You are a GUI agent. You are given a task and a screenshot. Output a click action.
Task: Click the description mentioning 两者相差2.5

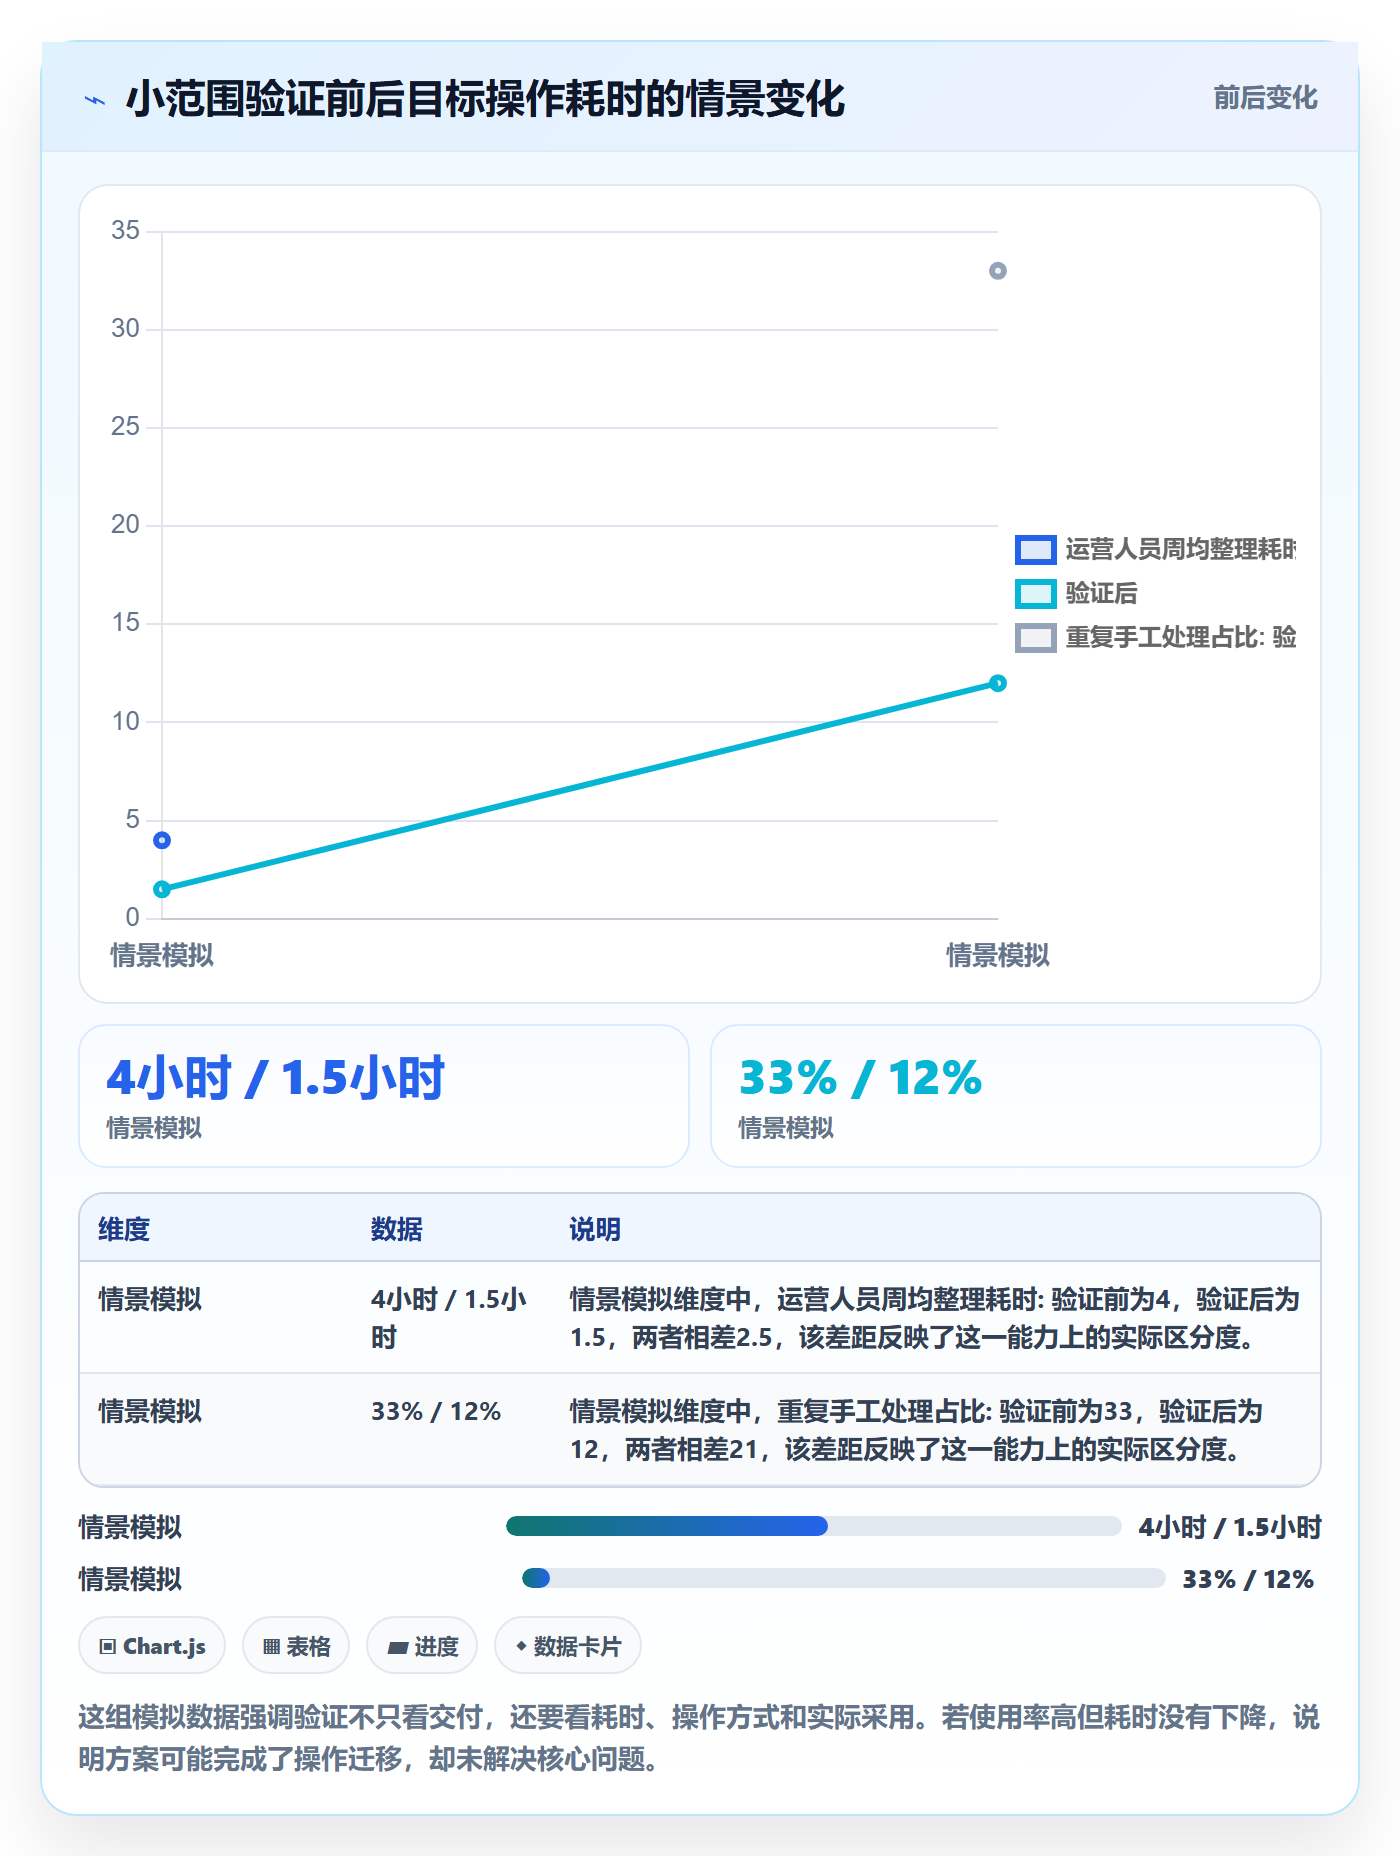click(x=935, y=1318)
